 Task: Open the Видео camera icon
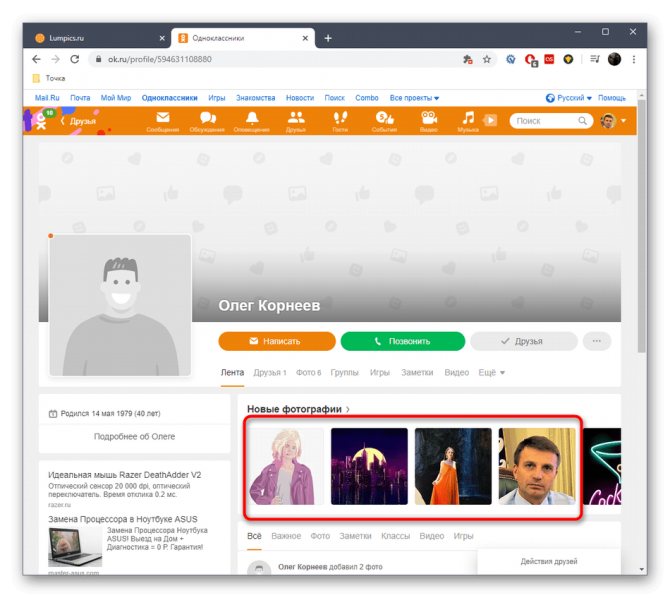click(x=429, y=118)
